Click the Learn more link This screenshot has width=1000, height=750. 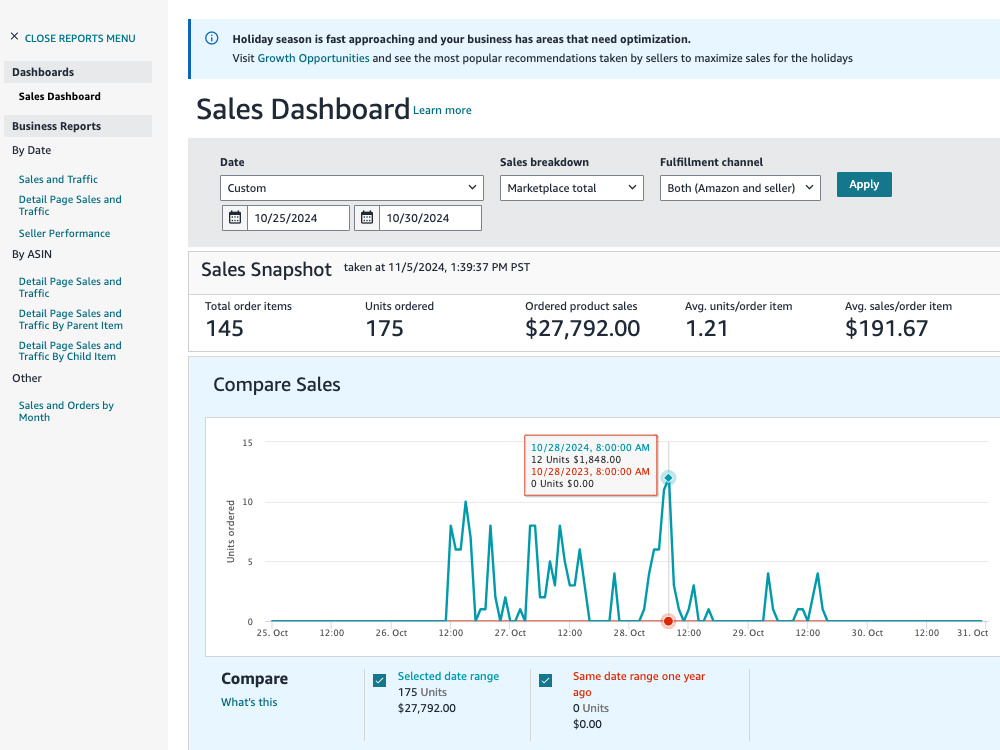(x=442, y=110)
